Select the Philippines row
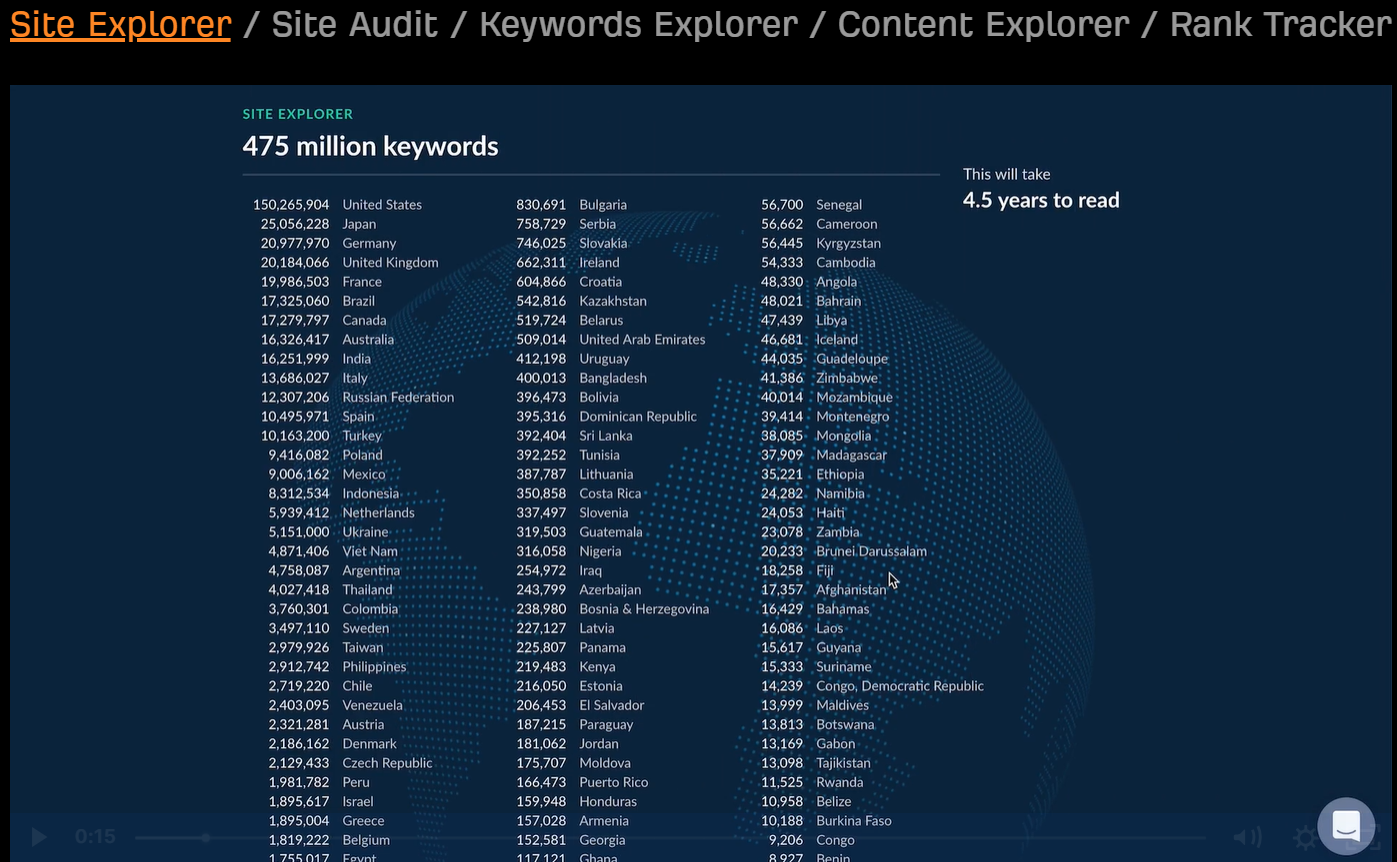 (337, 667)
